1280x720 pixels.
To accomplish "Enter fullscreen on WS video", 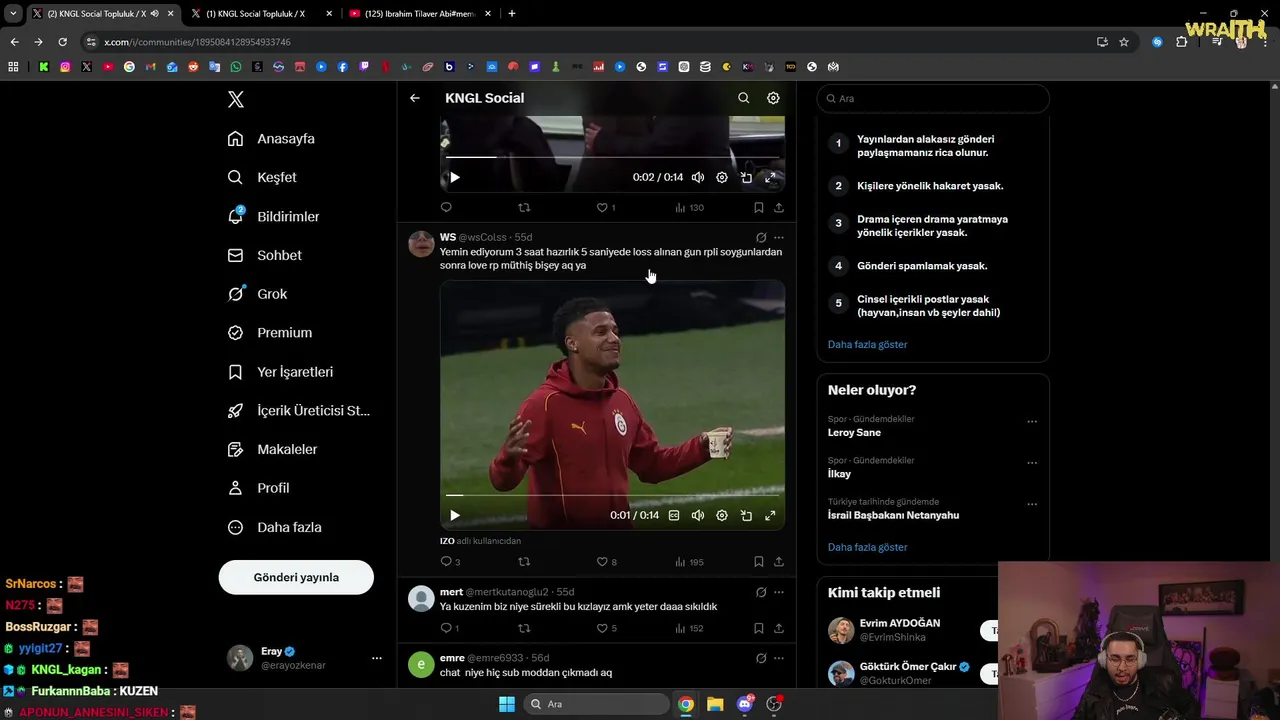I will (770, 515).
